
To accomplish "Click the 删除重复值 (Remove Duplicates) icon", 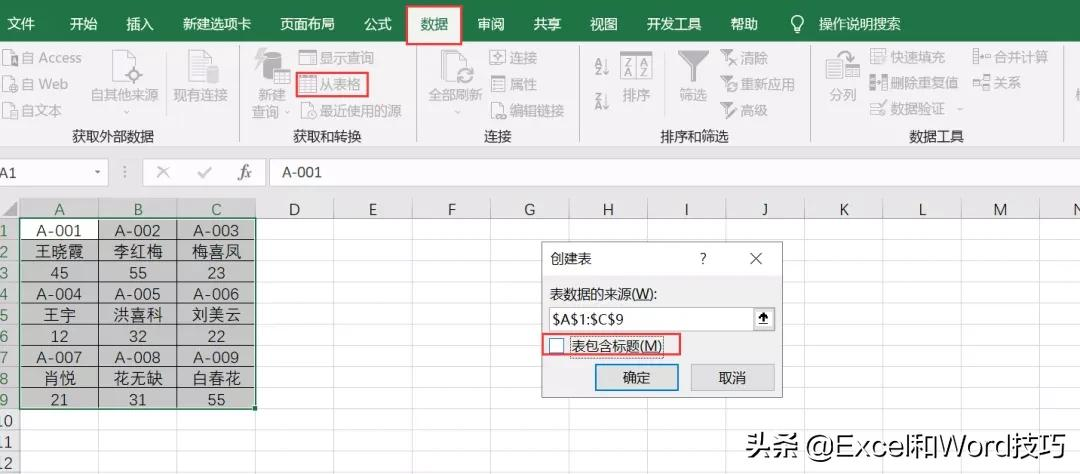I will point(878,83).
